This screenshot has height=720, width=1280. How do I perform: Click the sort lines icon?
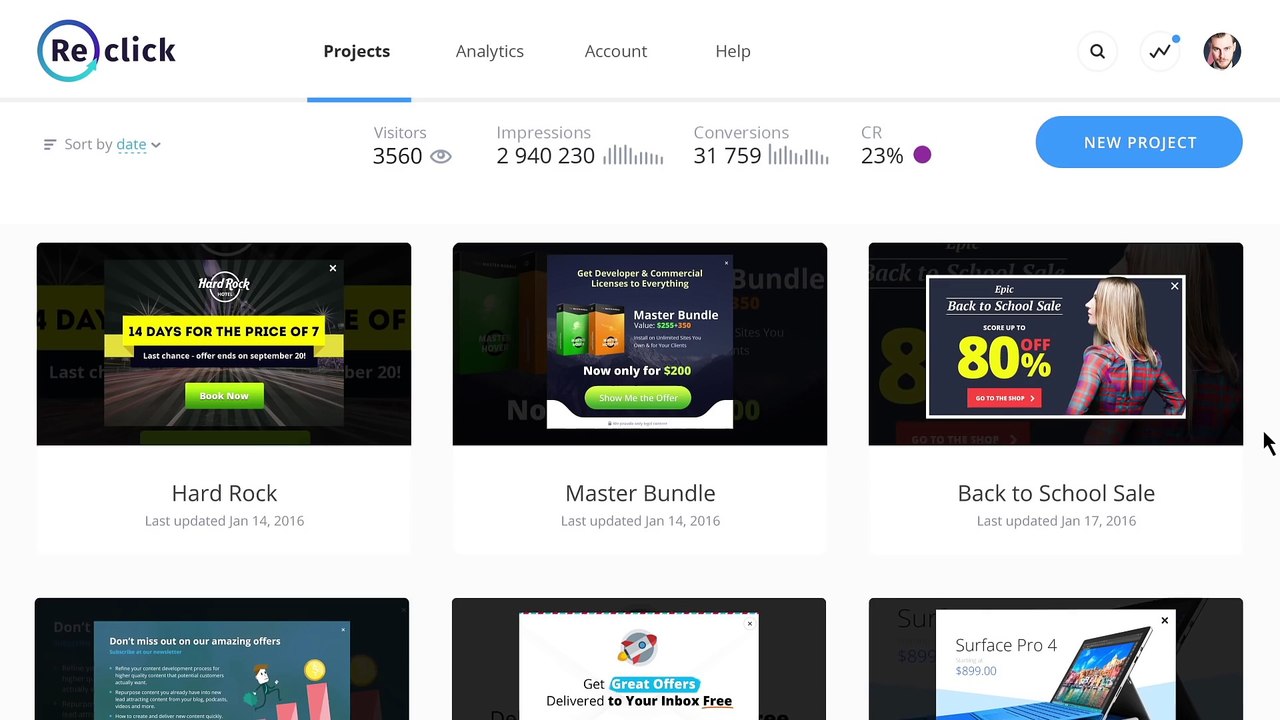pyautogui.click(x=50, y=145)
